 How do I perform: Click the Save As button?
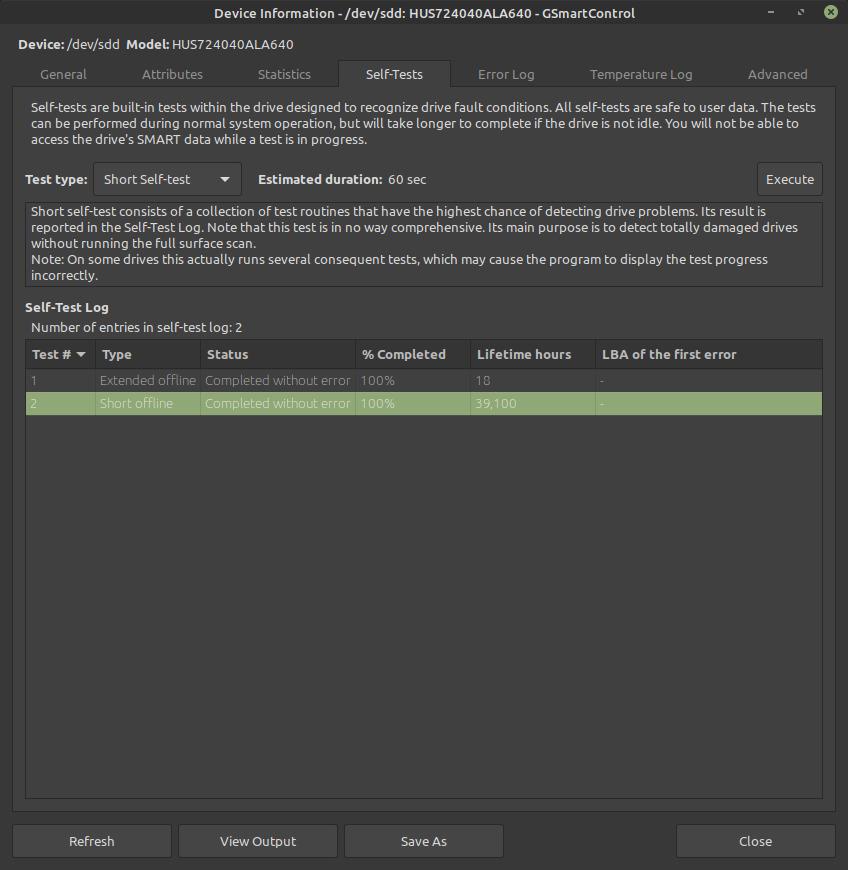423,841
